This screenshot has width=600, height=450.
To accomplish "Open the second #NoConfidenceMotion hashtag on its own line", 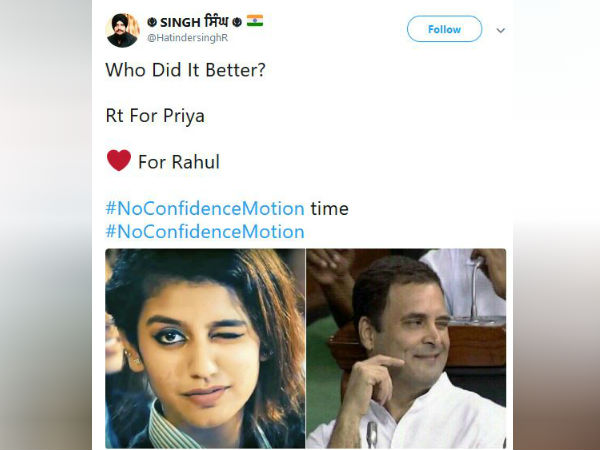I will (205, 232).
